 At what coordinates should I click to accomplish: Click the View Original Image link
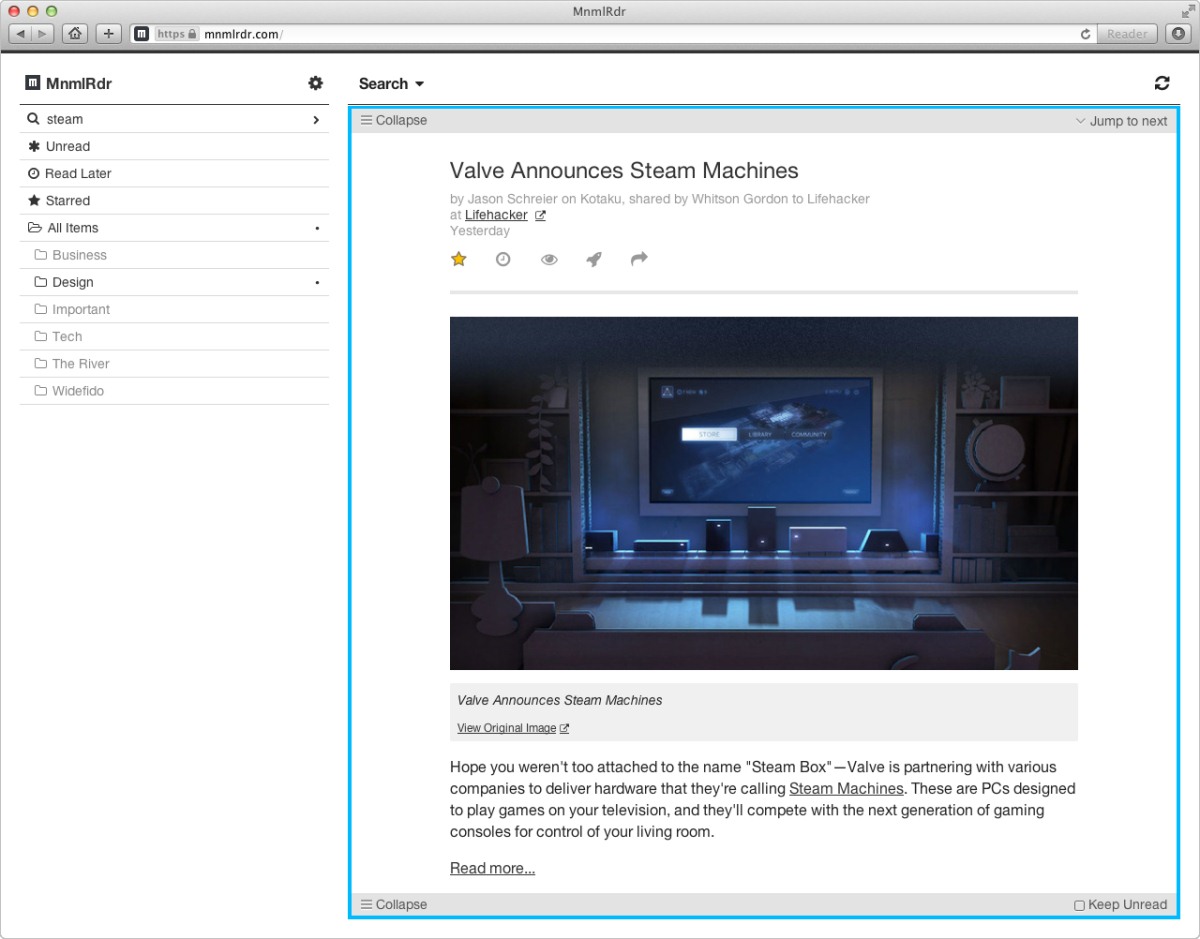[x=513, y=728]
